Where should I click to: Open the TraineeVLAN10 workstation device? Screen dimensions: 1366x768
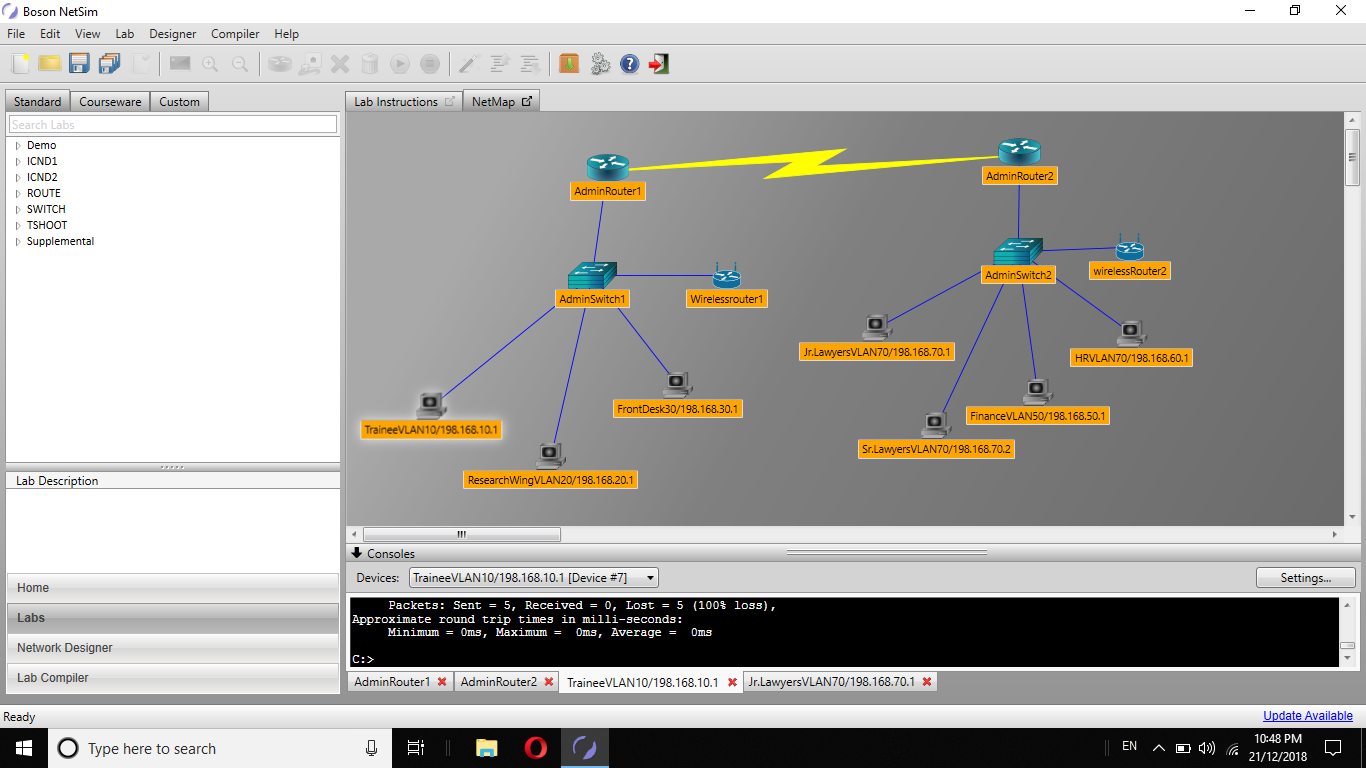[430, 404]
